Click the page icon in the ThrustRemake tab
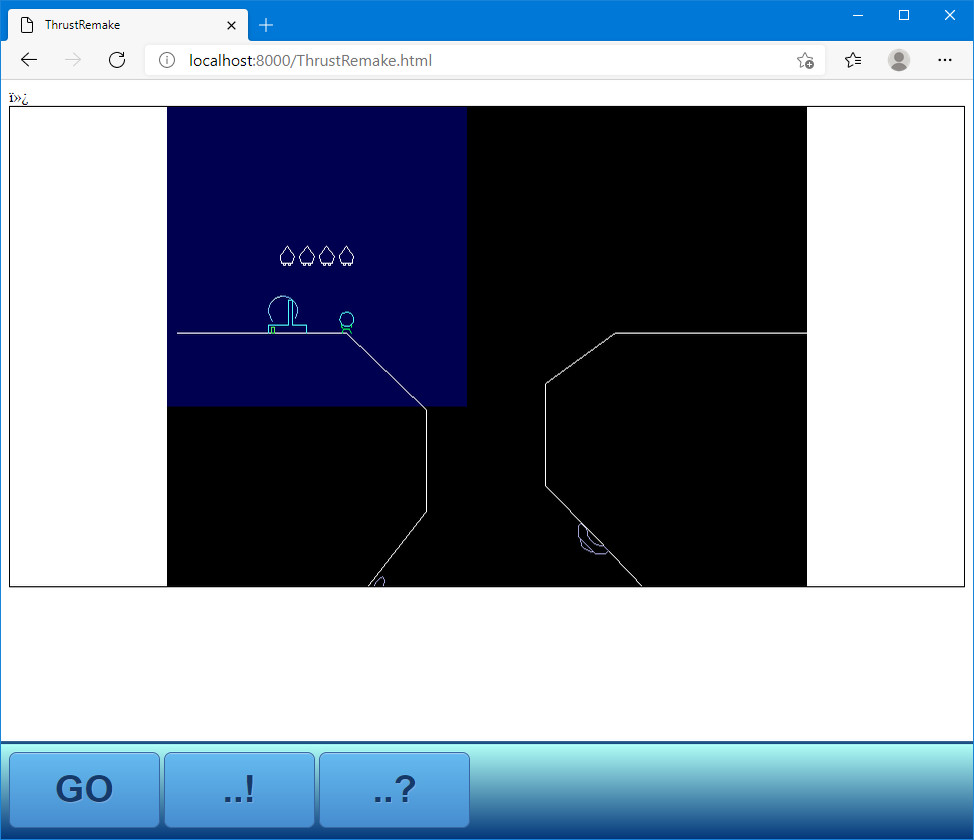Image resolution: width=974 pixels, height=840 pixels. [28, 25]
